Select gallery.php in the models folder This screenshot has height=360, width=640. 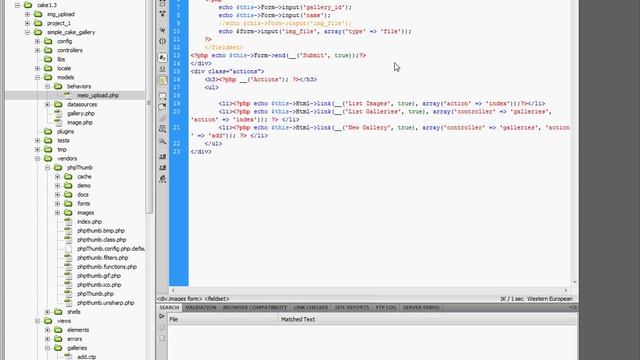[x=81, y=113]
